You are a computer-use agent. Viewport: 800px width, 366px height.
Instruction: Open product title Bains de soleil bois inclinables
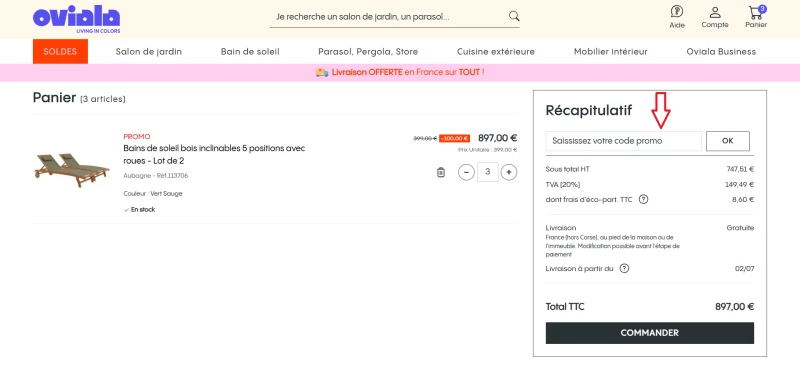click(x=214, y=154)
